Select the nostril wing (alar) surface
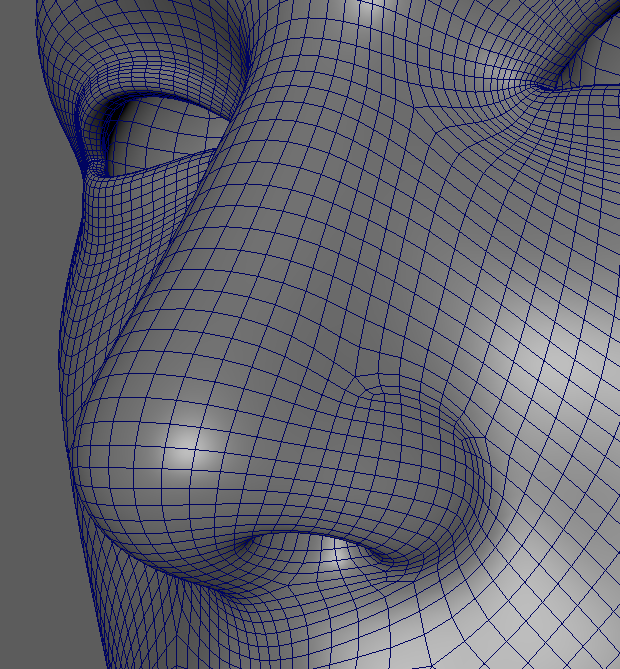620x669 pixels. pyautogui.click(x=420, y=470)
